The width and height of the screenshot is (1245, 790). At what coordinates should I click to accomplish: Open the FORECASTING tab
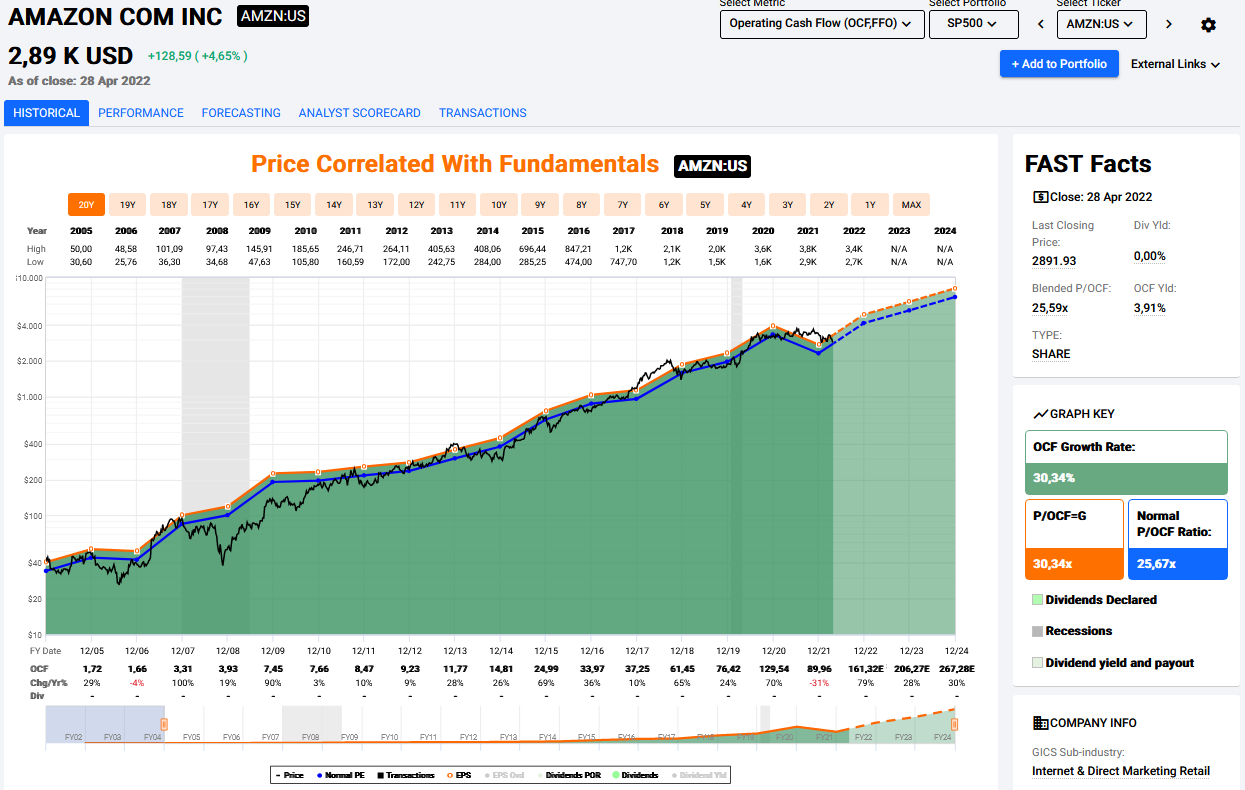(x=241, y=113)
